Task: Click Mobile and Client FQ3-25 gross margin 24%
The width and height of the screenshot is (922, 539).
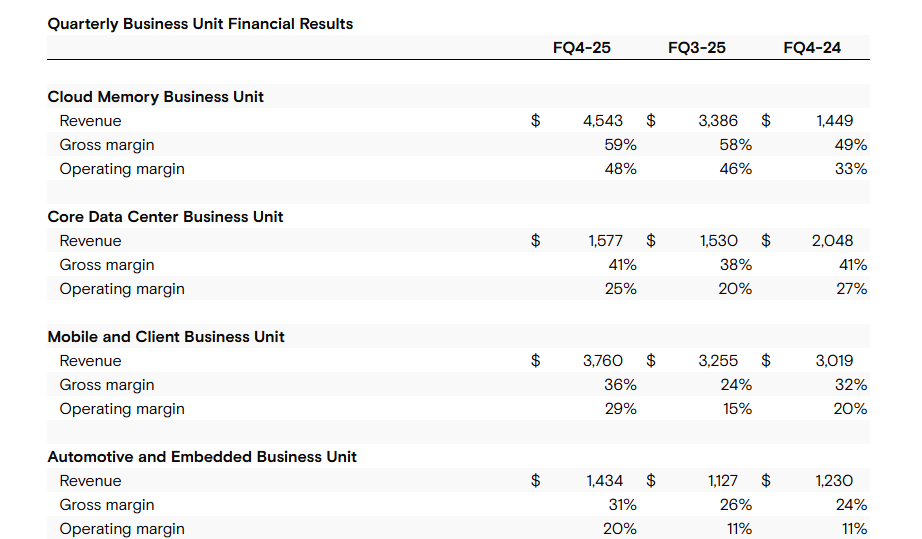Action: tap(736, 385)
